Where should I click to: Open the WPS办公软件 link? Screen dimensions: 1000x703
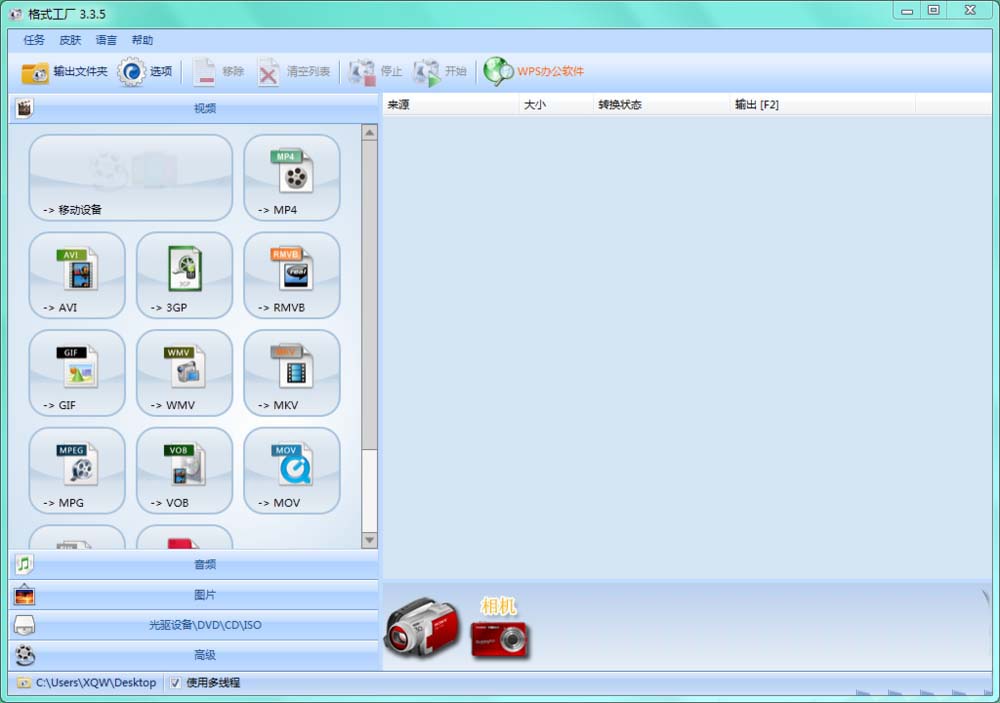tap(534, 72)
